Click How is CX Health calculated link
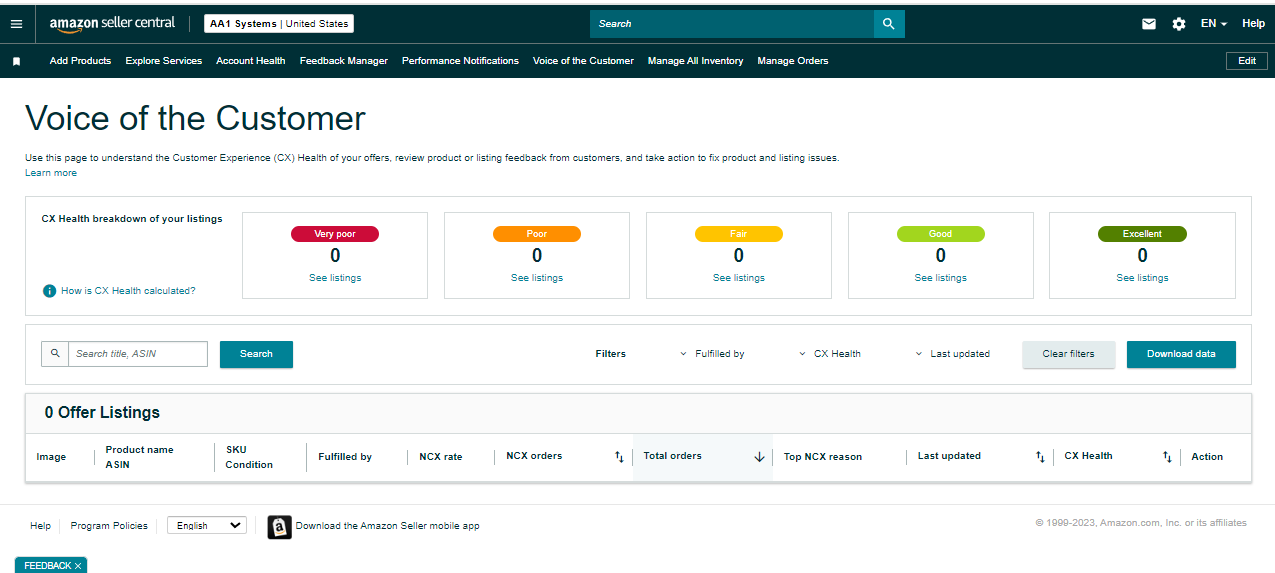The image size is (1275, 573). click(128, 291)
